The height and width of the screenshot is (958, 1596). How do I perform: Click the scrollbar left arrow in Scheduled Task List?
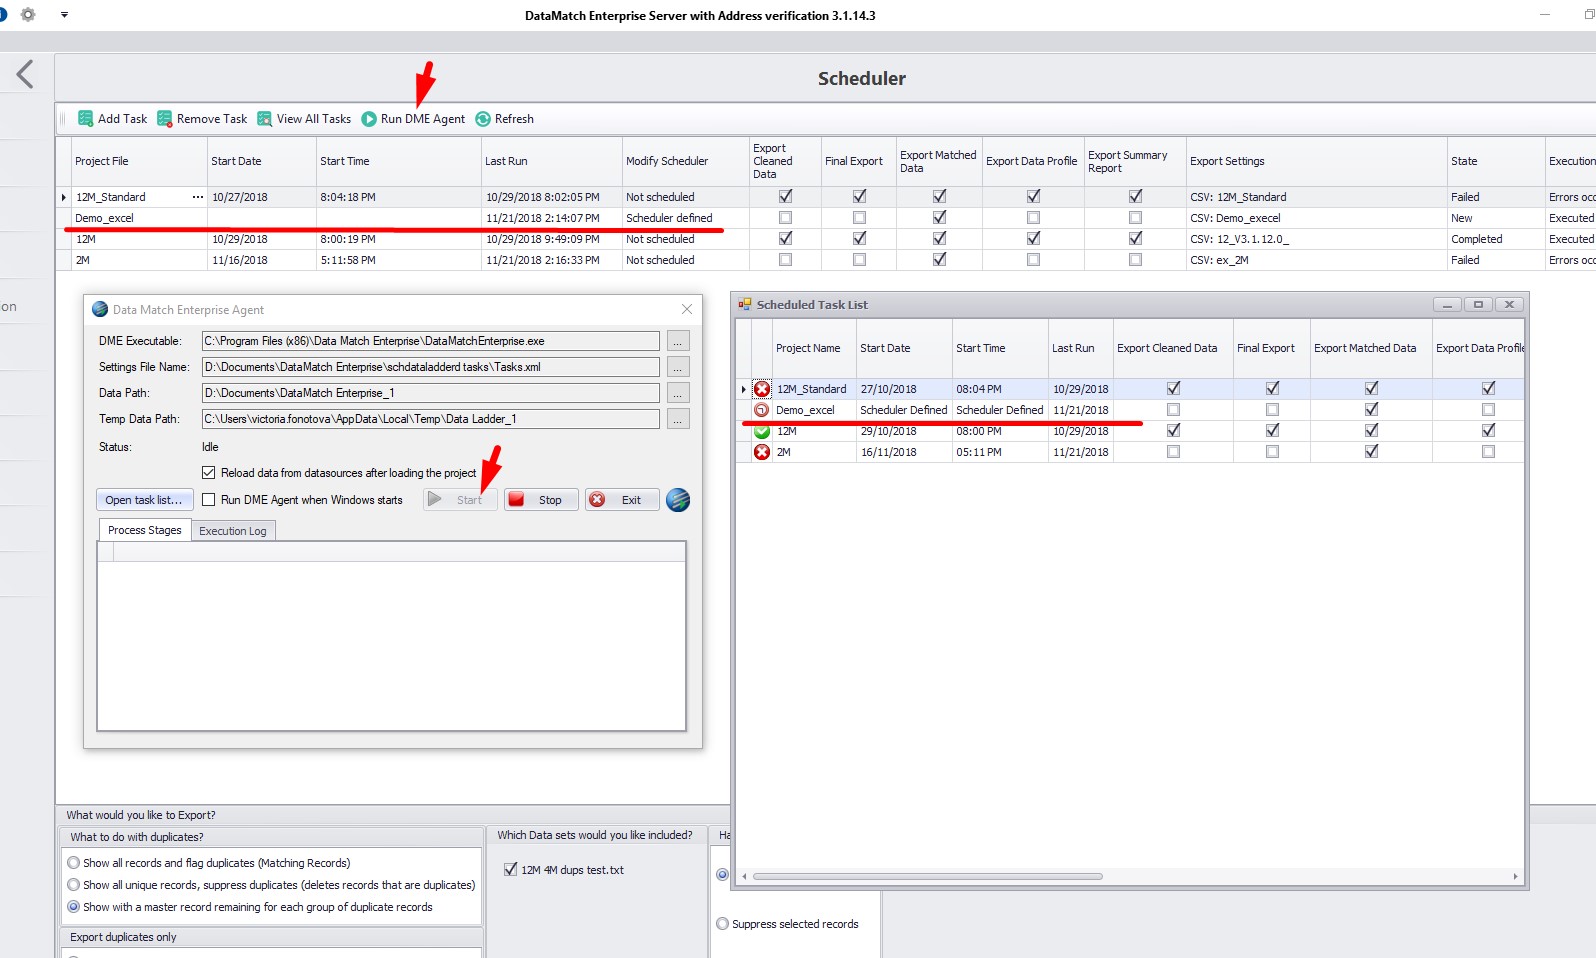(x=744, y=876)
